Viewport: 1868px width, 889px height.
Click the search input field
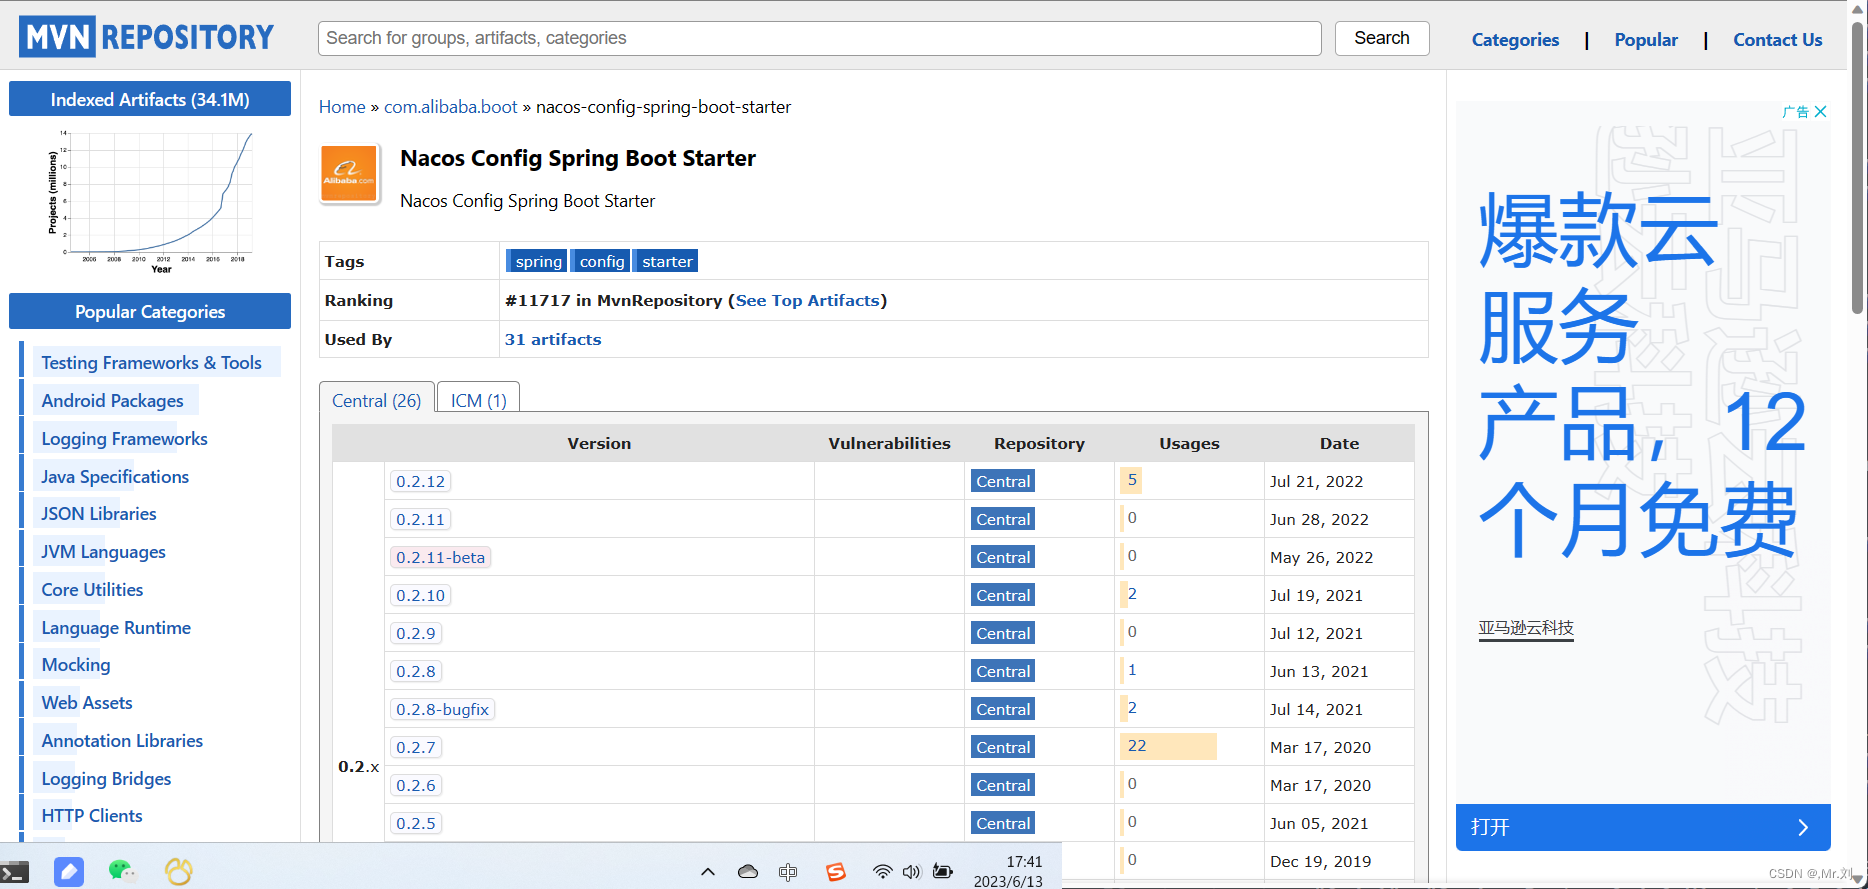(820, 38)
